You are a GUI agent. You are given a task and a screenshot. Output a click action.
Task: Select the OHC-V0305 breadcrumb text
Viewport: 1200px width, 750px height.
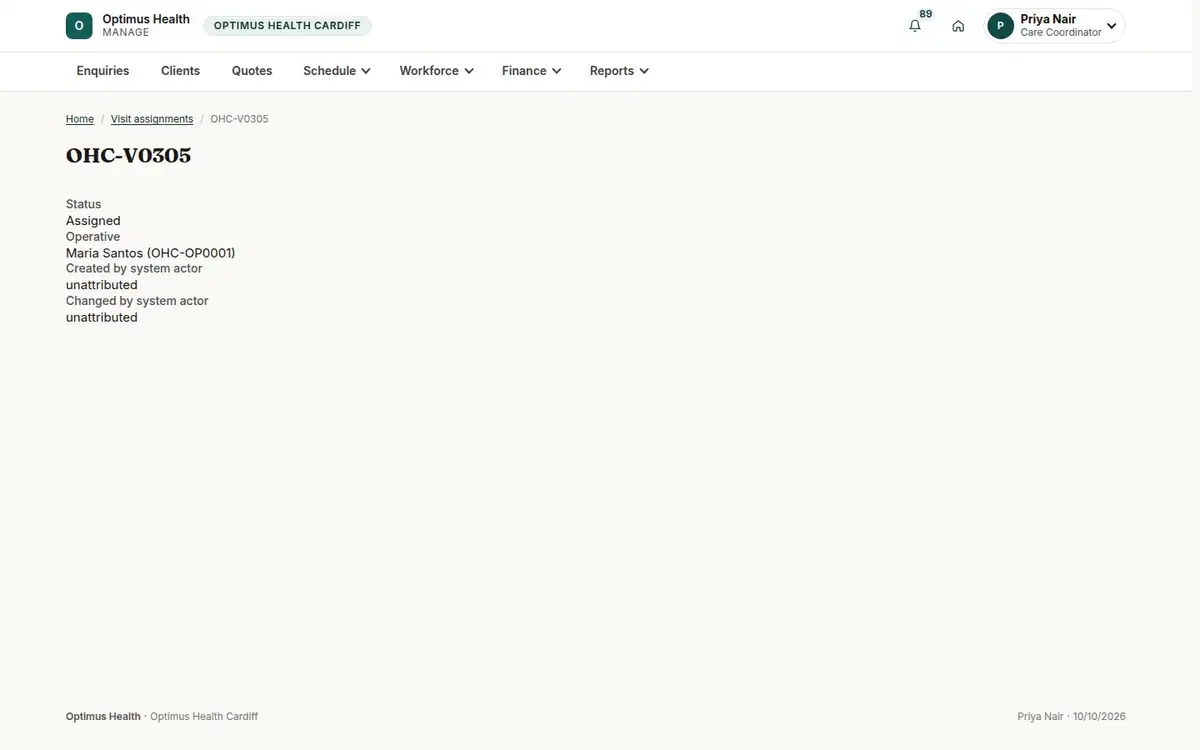[239, 119]
